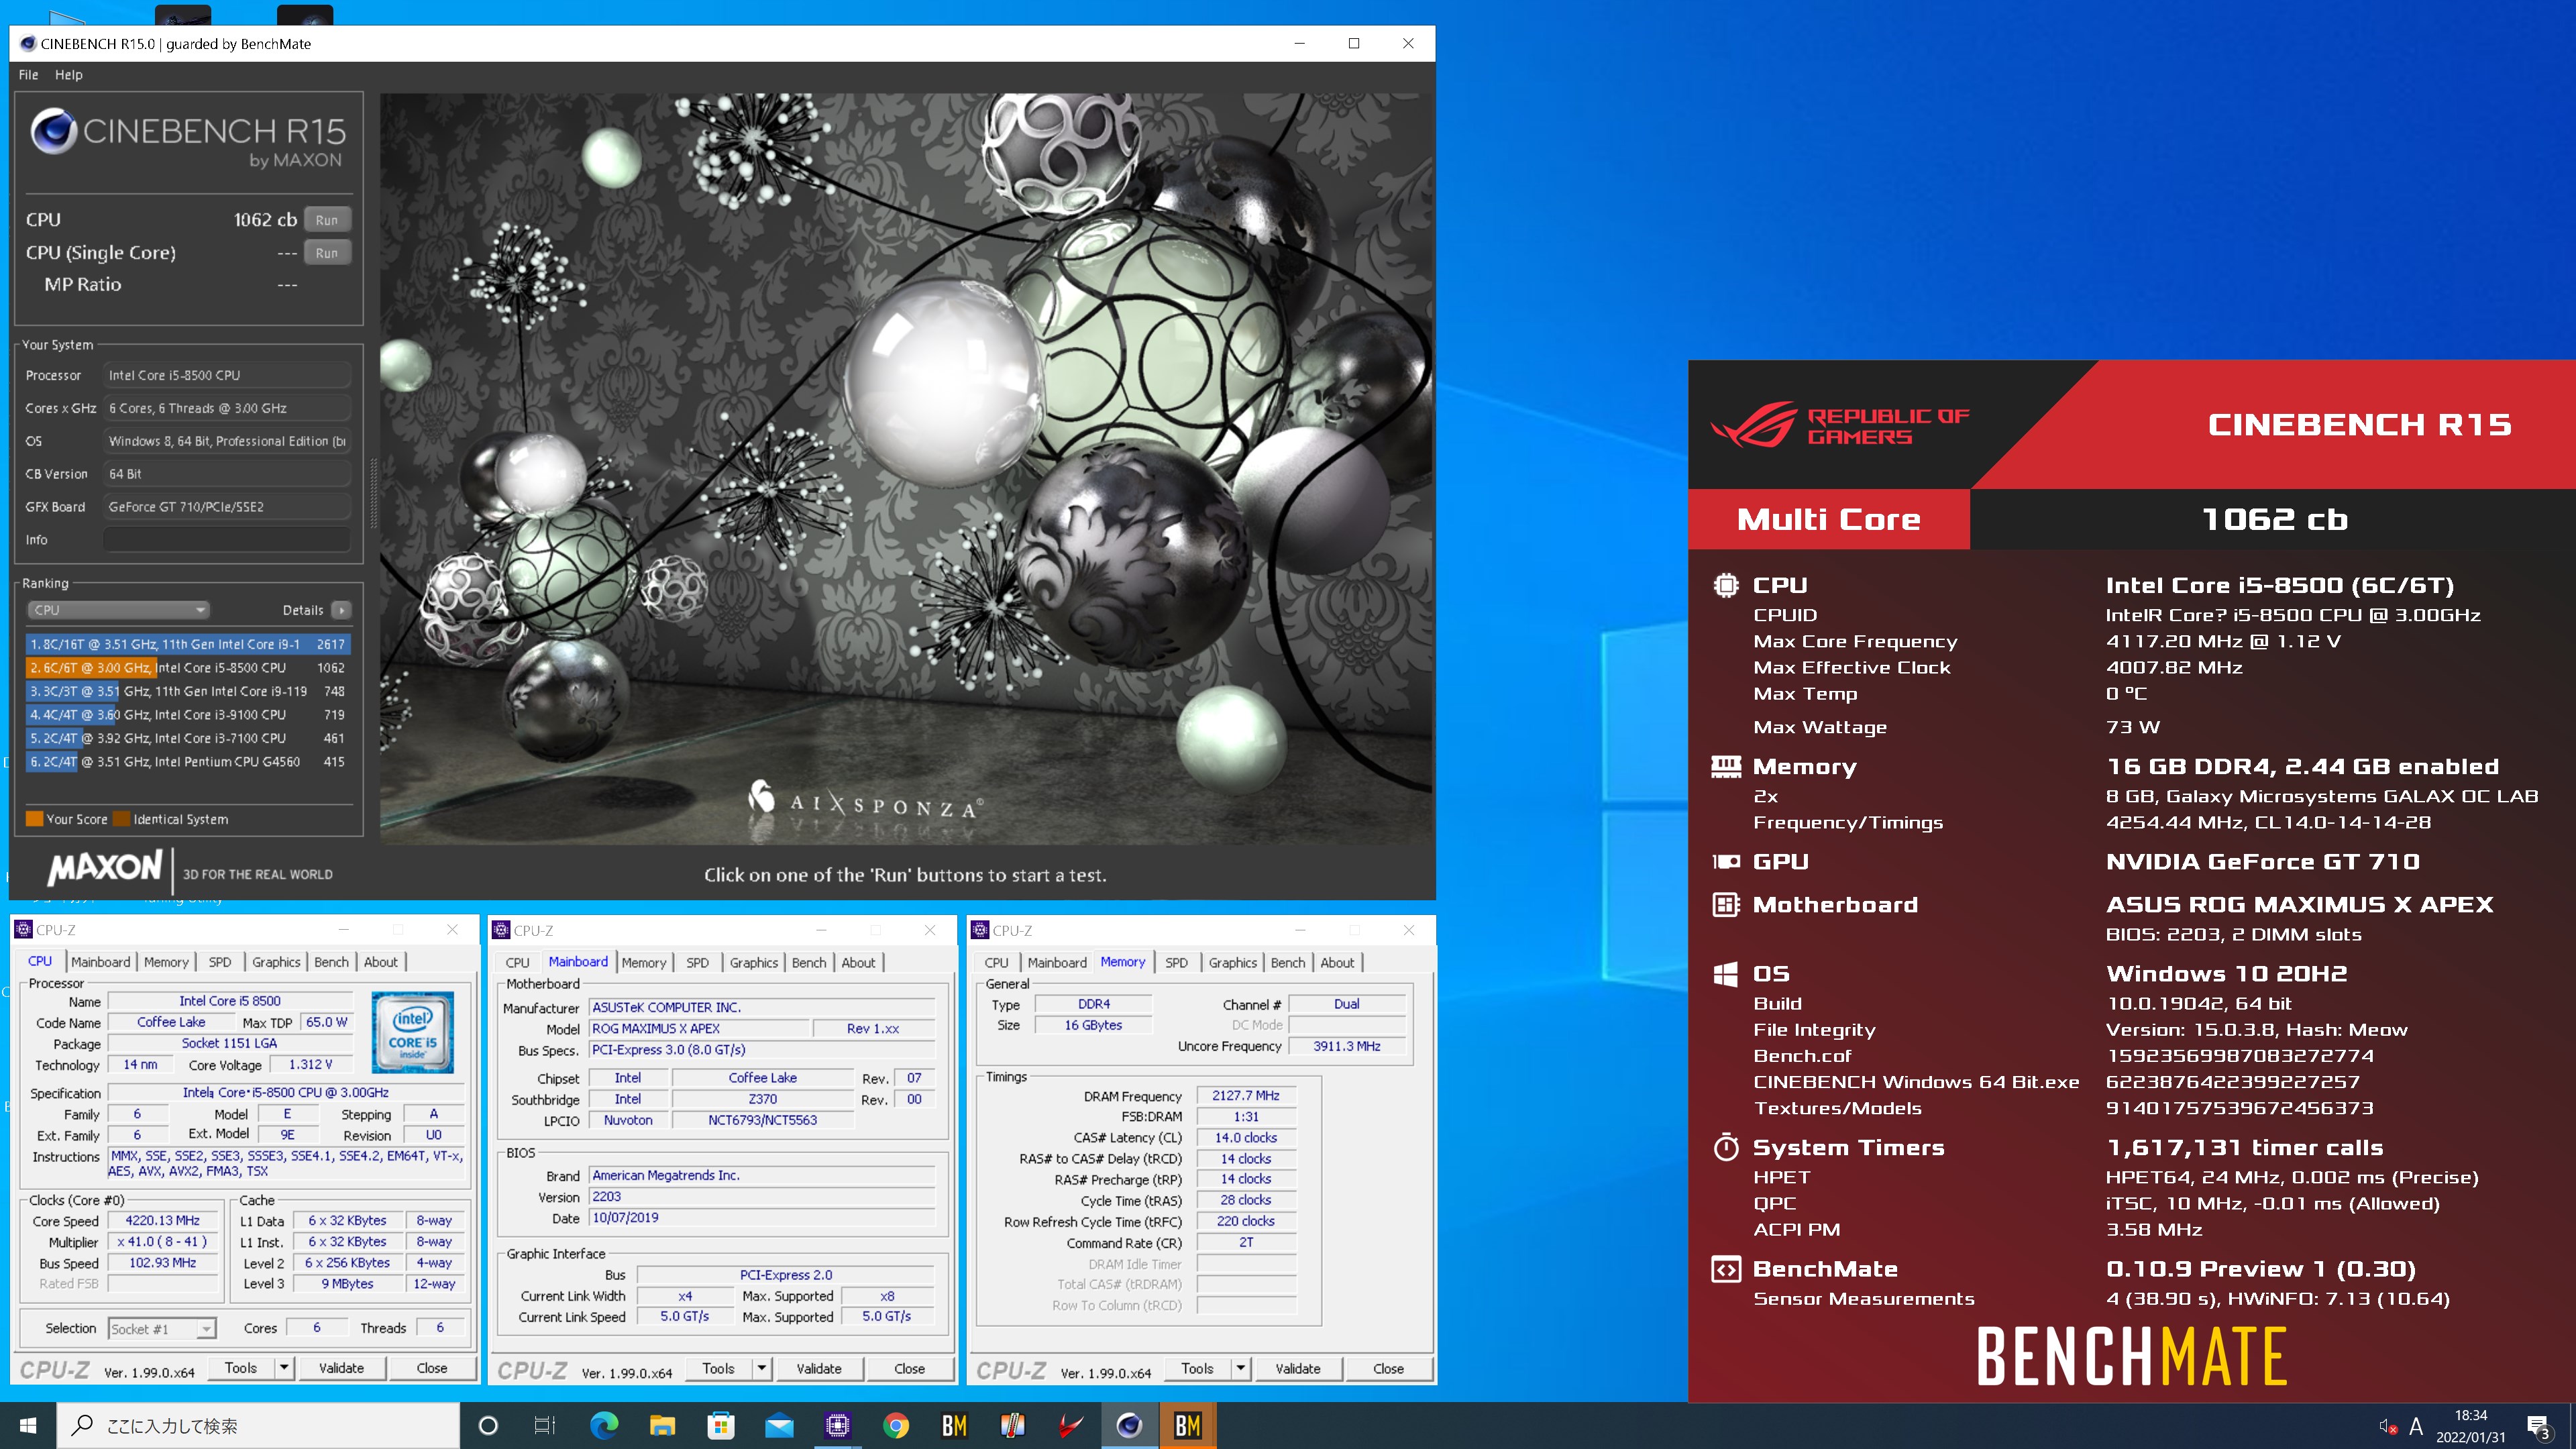This screenshot has height=1449, width=2576.
Task: Activate highlighted BenchMate taskbar icon
Action: [1187, 1425]
